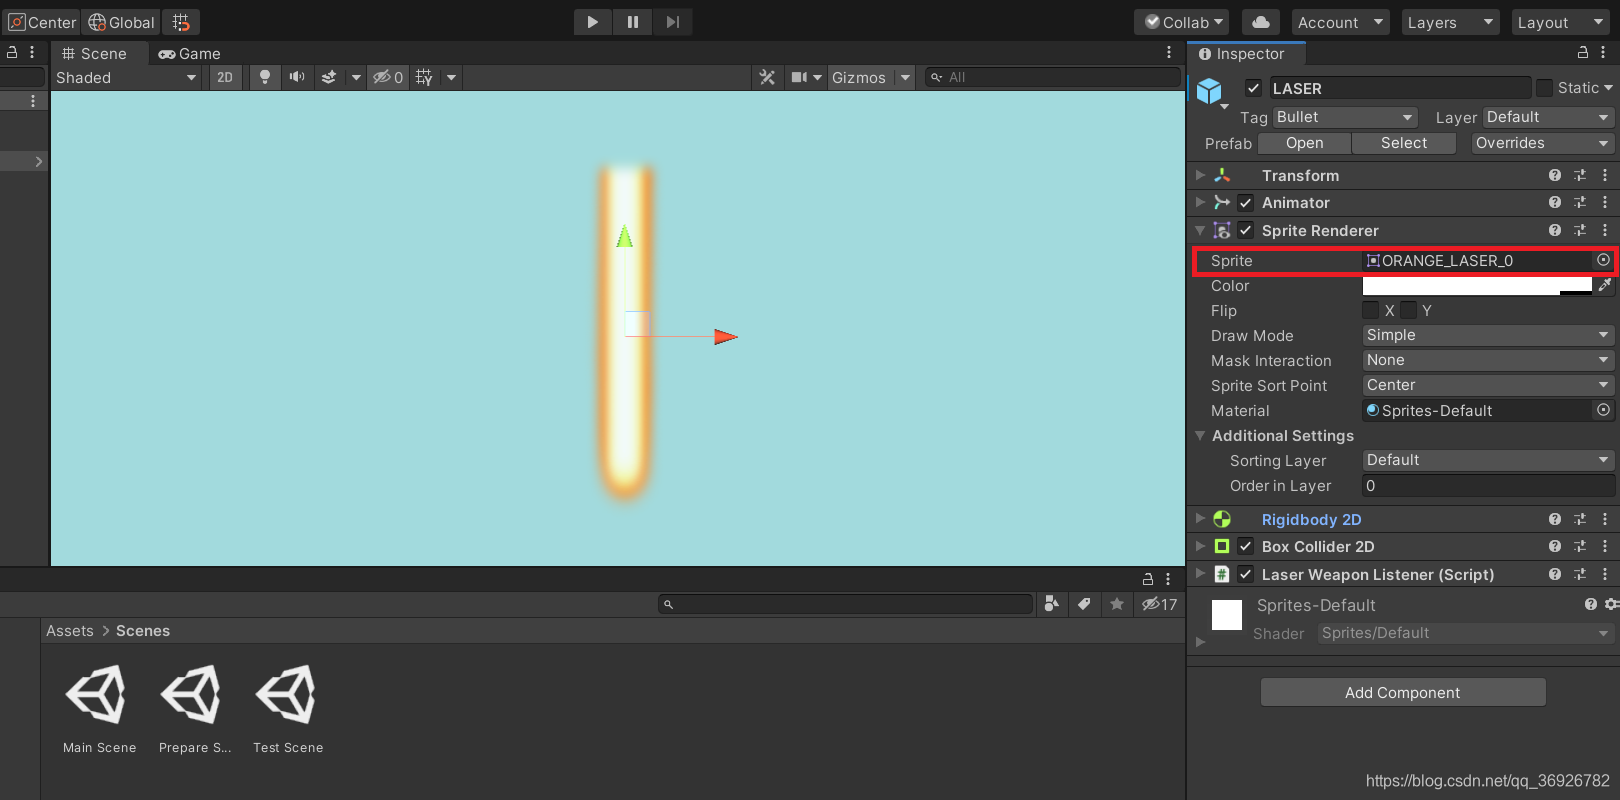This screenshot has width=1620, height=800.
Task: Click the Add Component button
Action: (1403, 692)
